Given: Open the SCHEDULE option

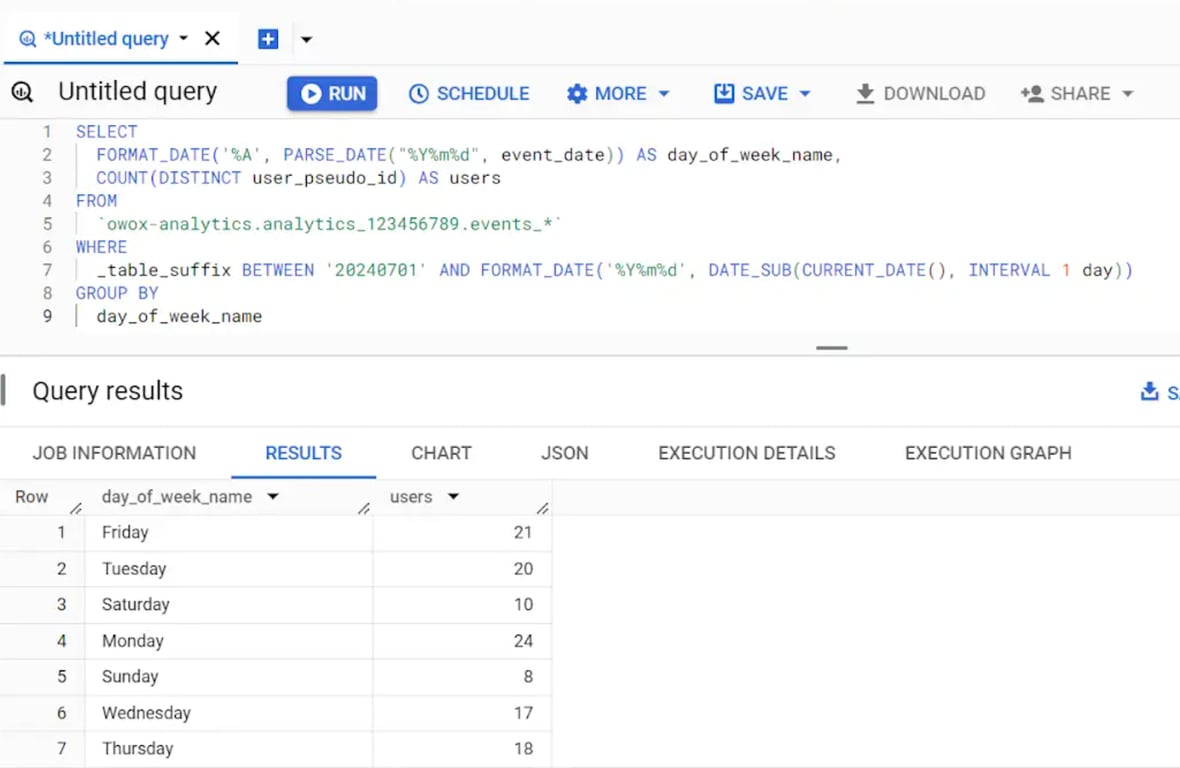Looking at the screenshot, I should tap(469, 93).
